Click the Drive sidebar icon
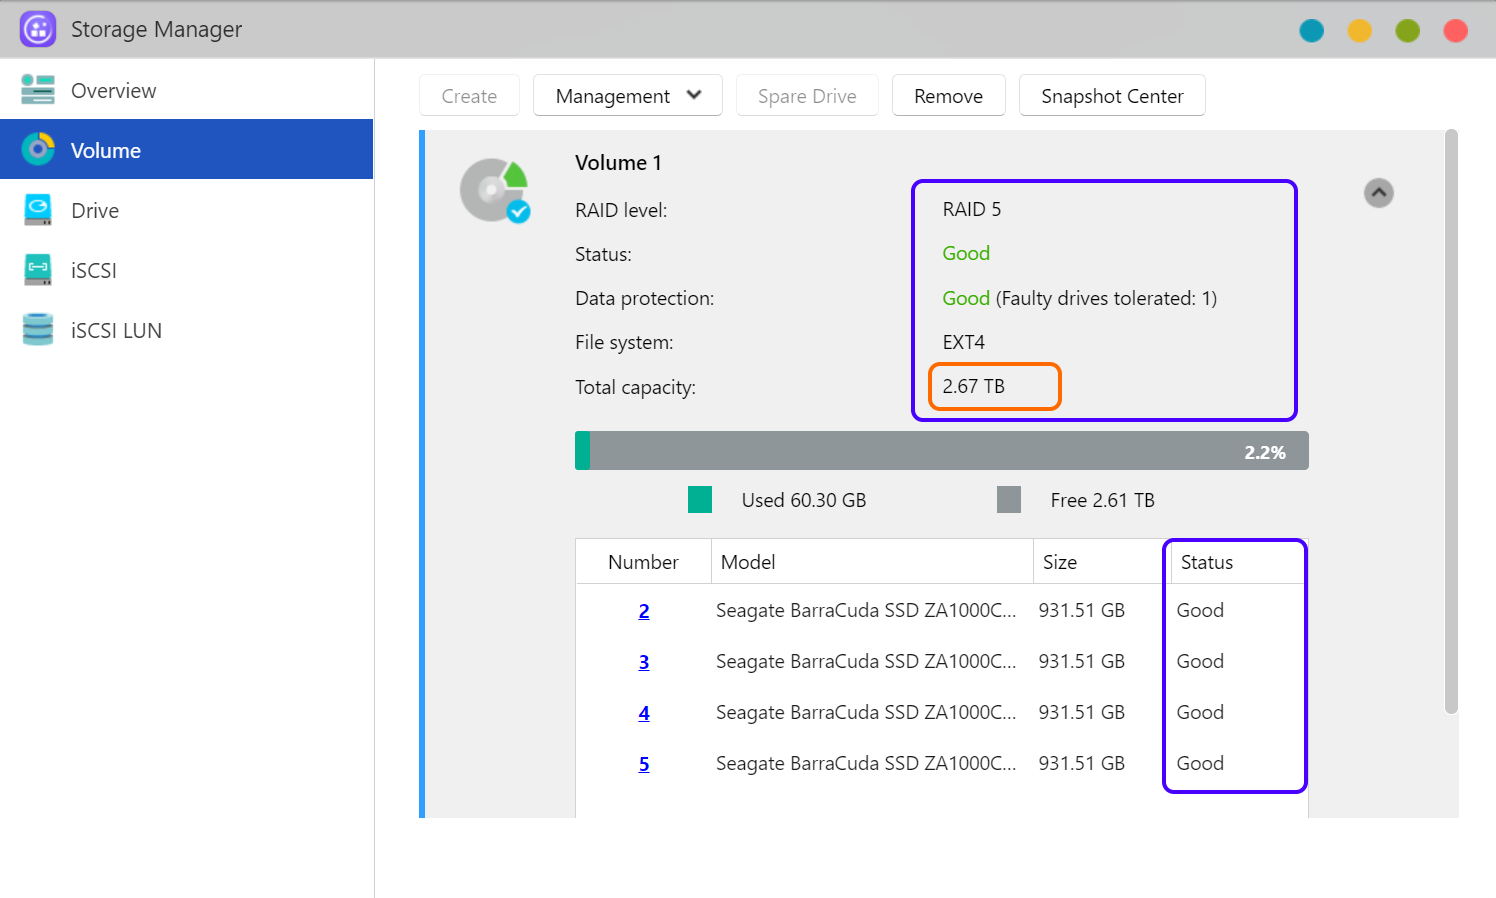1496x898 pixels. [38, 210]
